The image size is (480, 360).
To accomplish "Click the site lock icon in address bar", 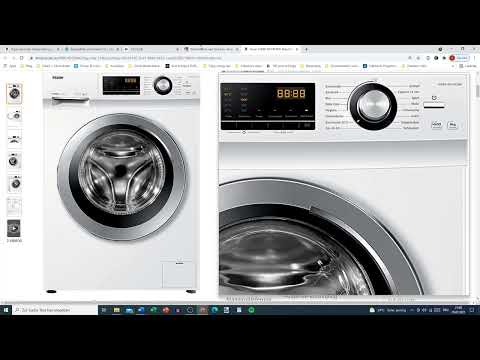I will [31, 58].
